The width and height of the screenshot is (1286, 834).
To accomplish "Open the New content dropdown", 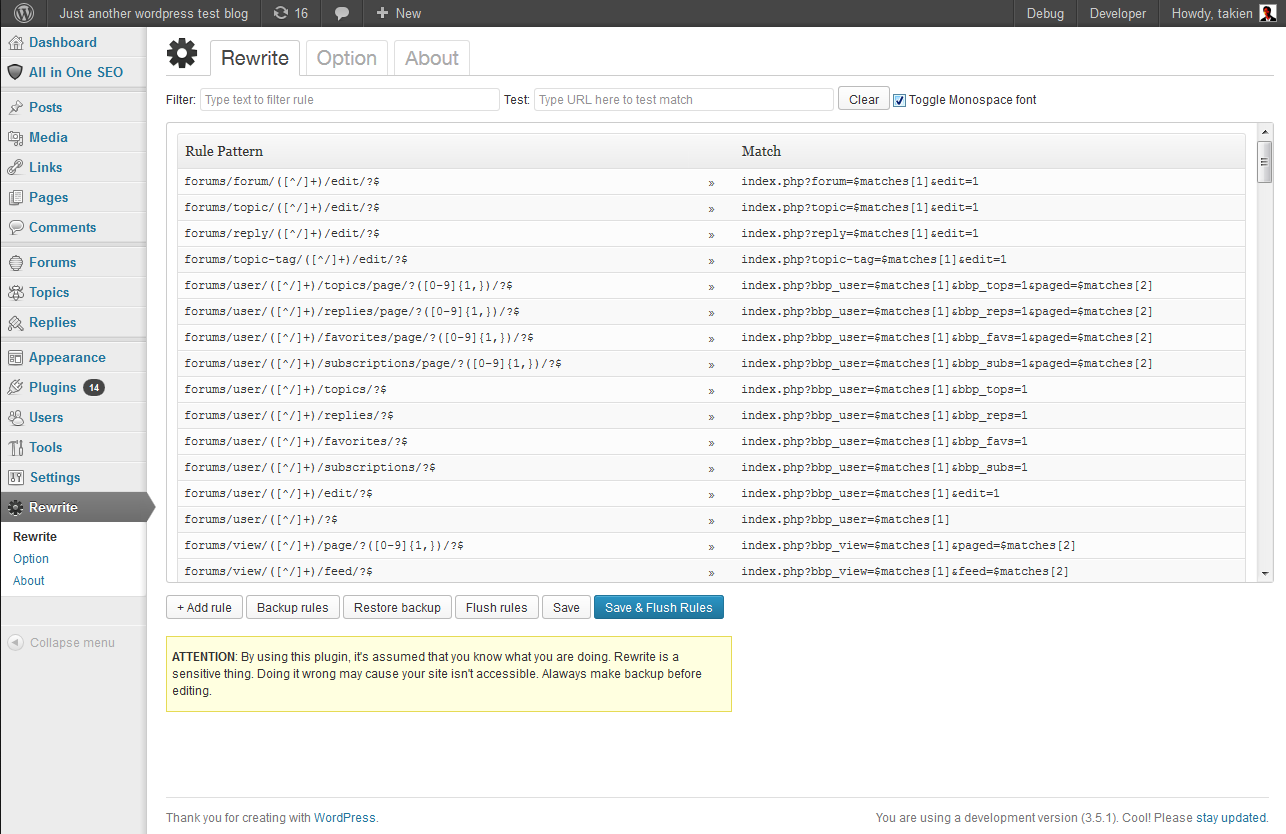I will pos(398,13).
